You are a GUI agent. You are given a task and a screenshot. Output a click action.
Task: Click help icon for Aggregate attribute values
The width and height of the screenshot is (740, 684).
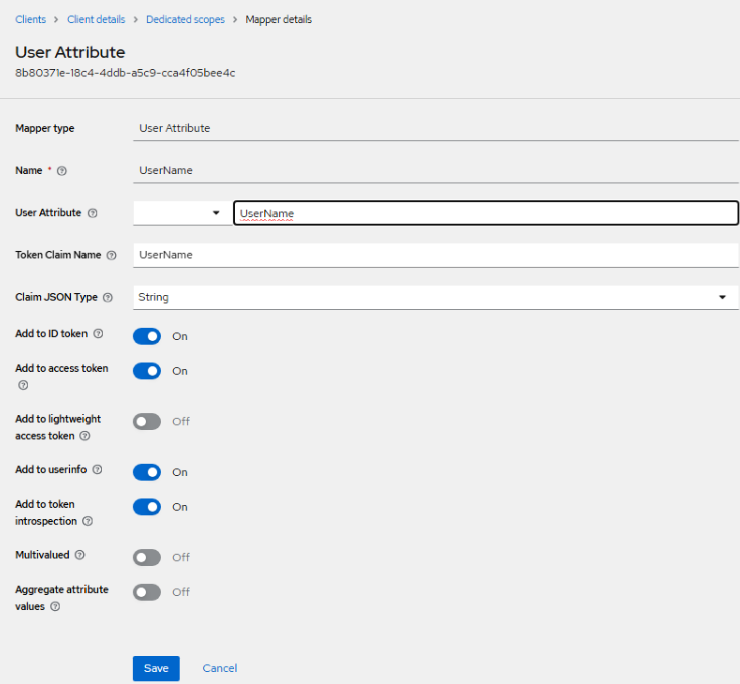(55, 607)
